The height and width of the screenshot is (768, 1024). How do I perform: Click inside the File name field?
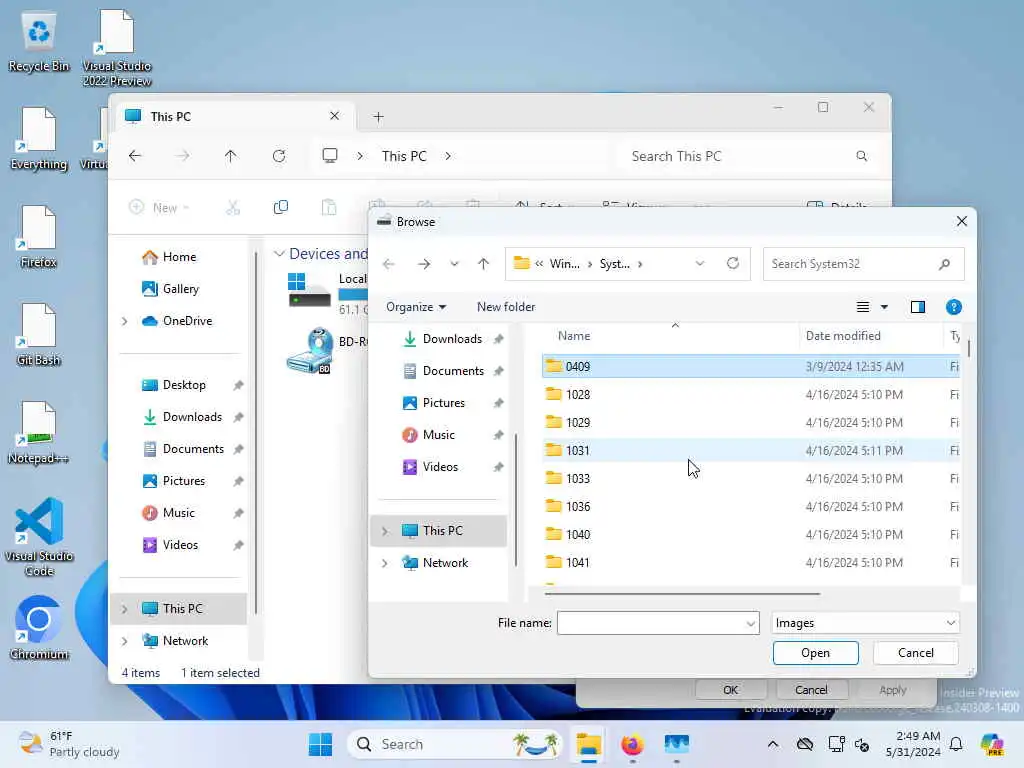tap(650, 624)
